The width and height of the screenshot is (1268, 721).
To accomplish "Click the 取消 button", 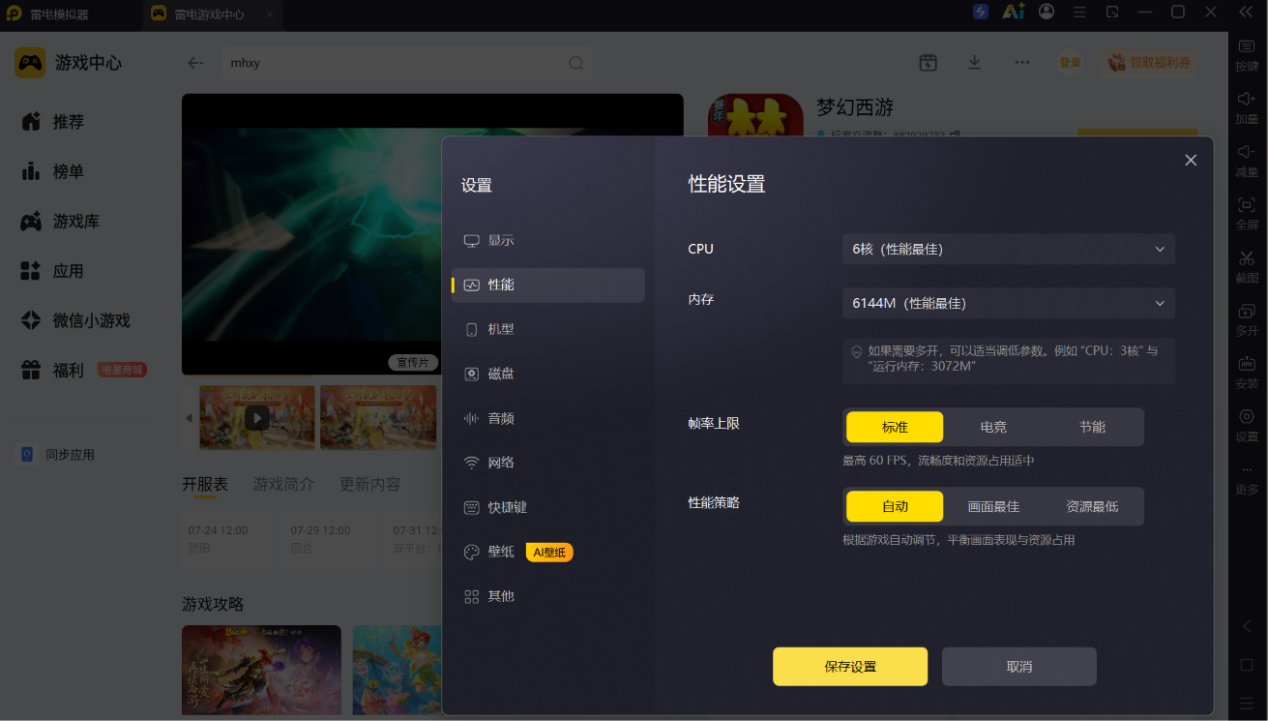I will coord(1019,667).
